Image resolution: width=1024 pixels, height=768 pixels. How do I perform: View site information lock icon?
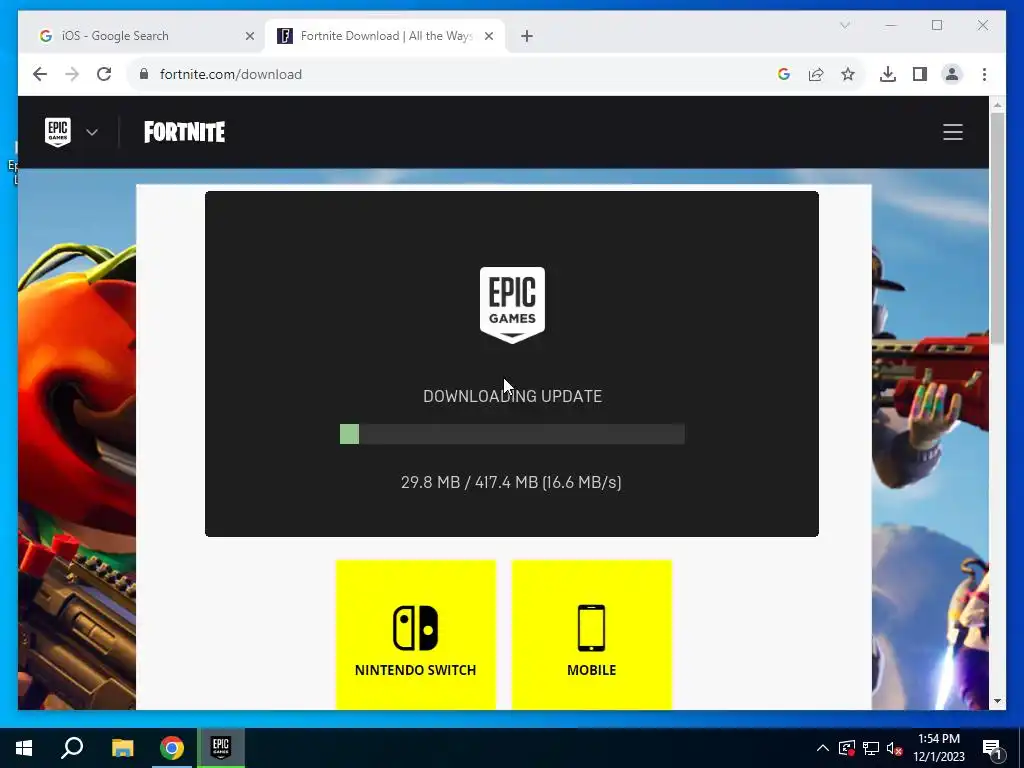pos(144,74)
